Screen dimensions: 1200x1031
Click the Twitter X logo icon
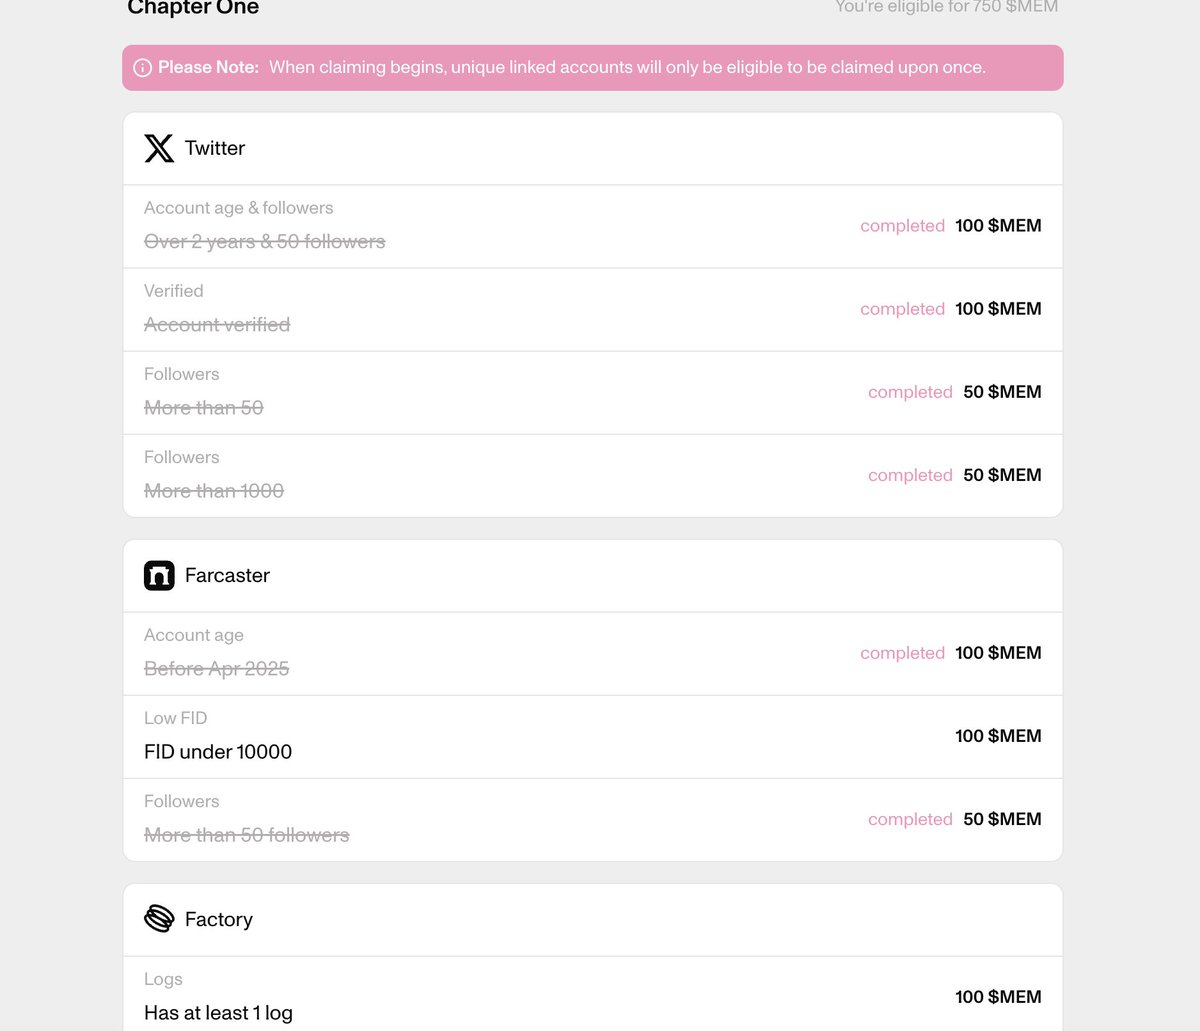pos(159,148)
